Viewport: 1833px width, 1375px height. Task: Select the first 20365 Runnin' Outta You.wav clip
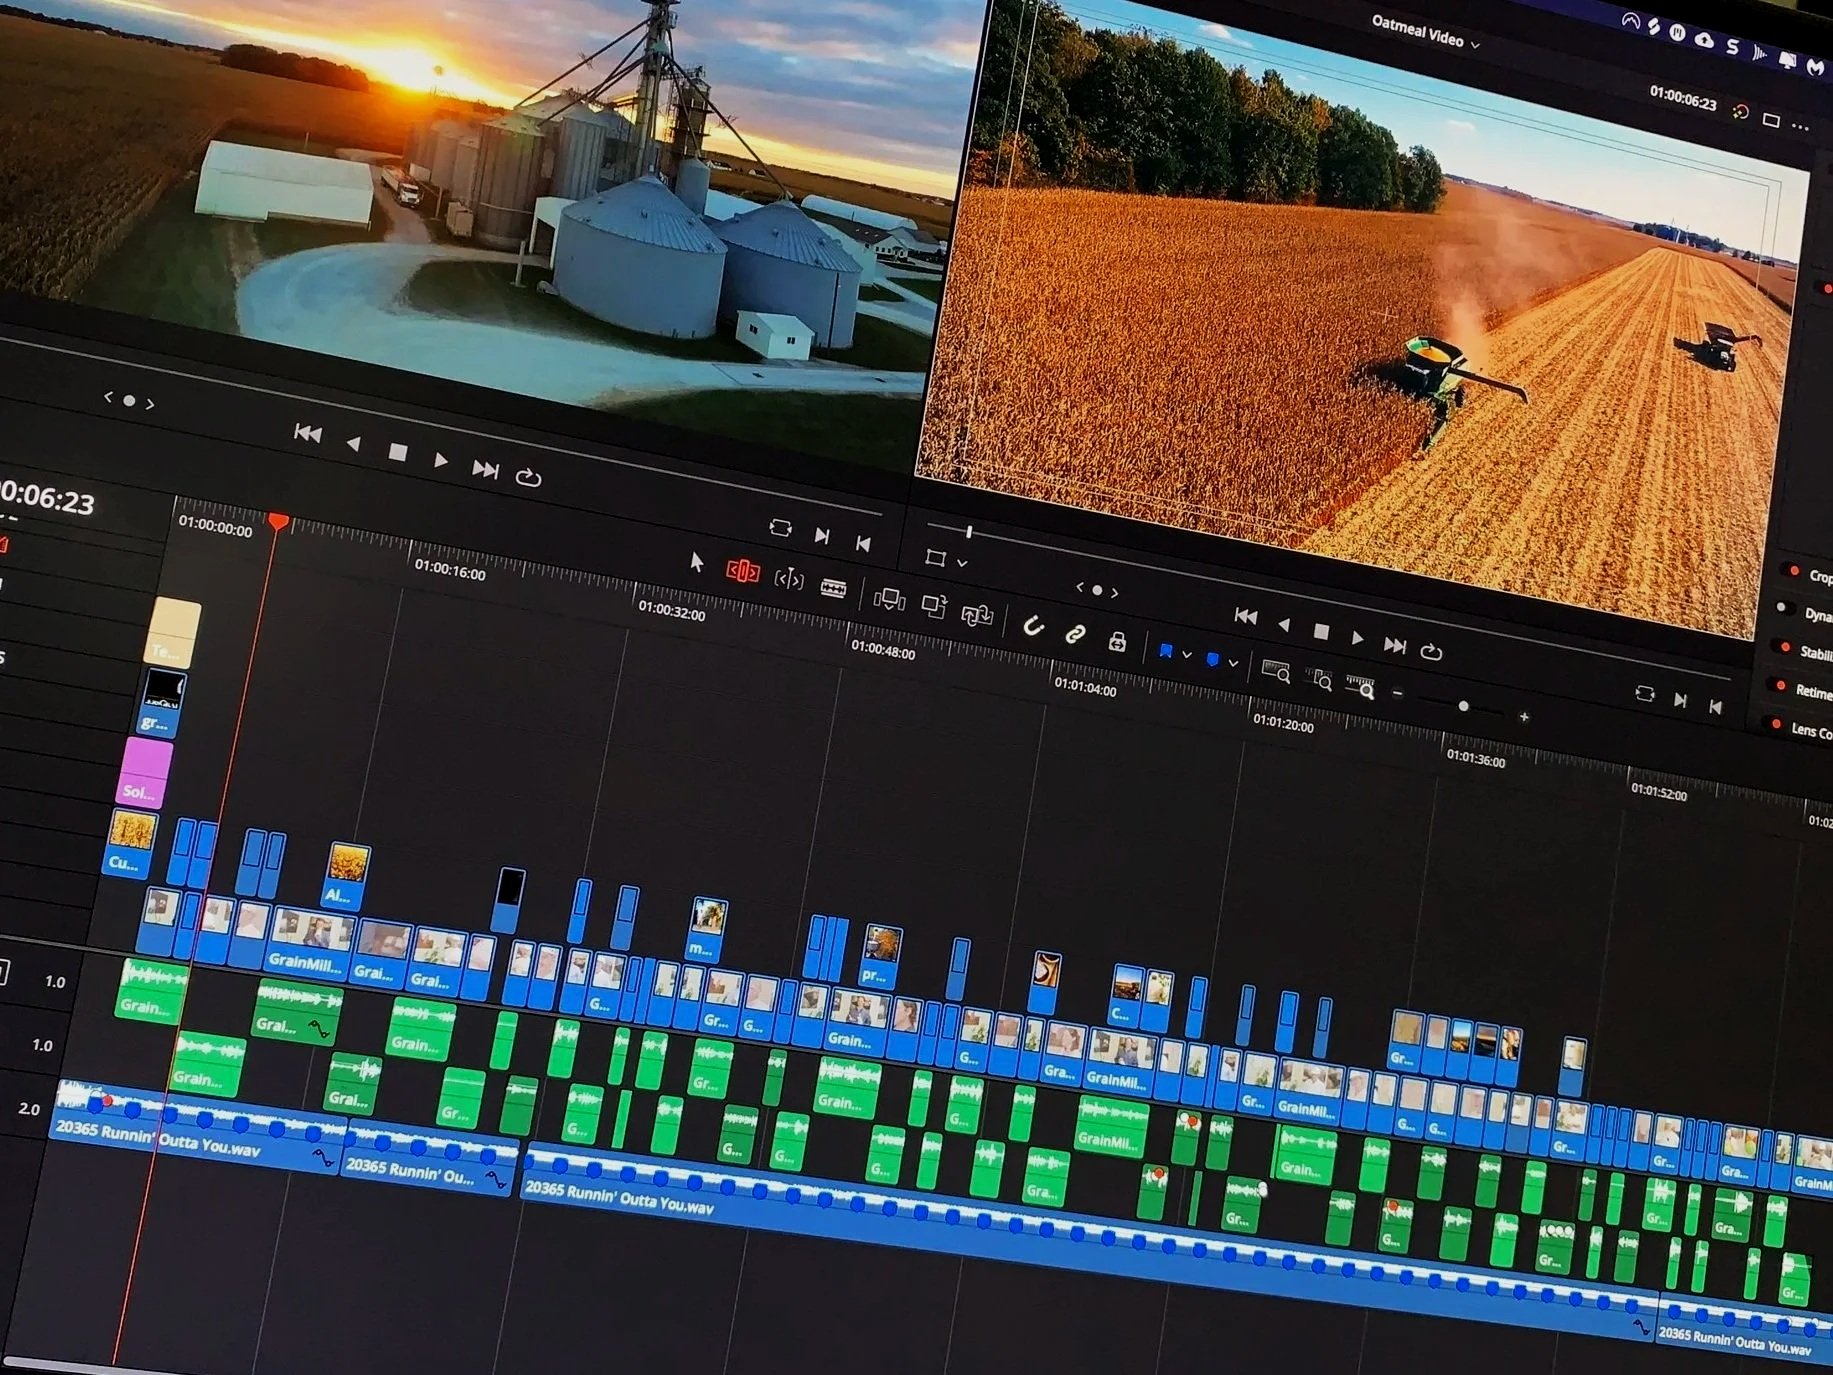[195, 1127]
